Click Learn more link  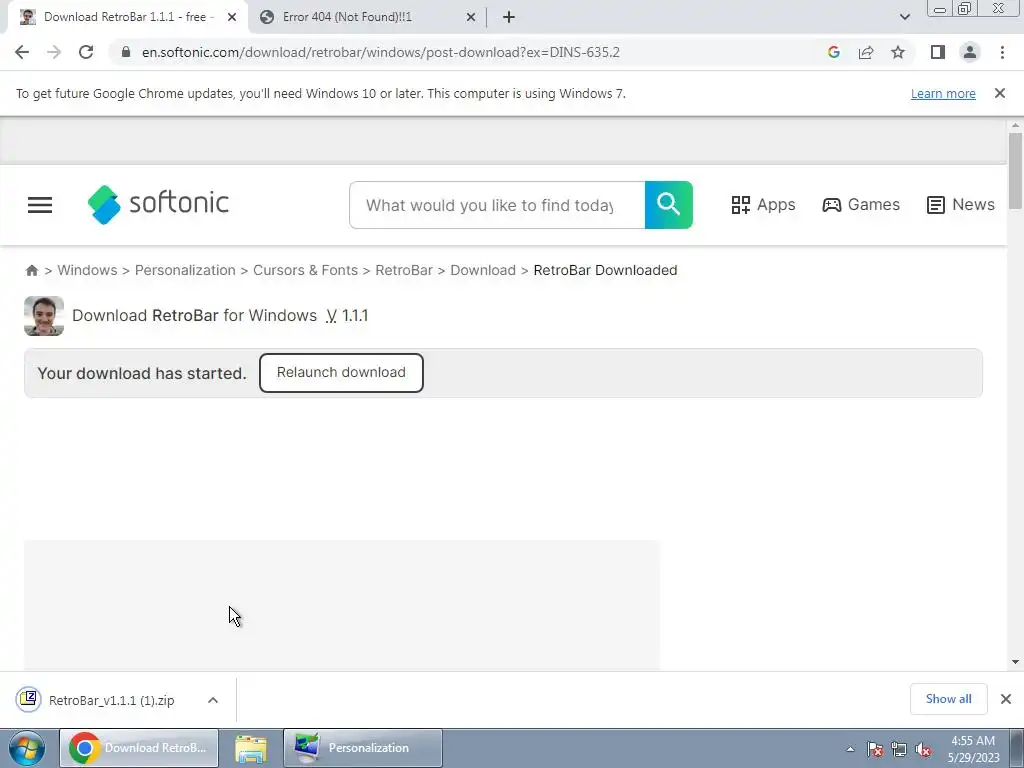tap(943, 94)
